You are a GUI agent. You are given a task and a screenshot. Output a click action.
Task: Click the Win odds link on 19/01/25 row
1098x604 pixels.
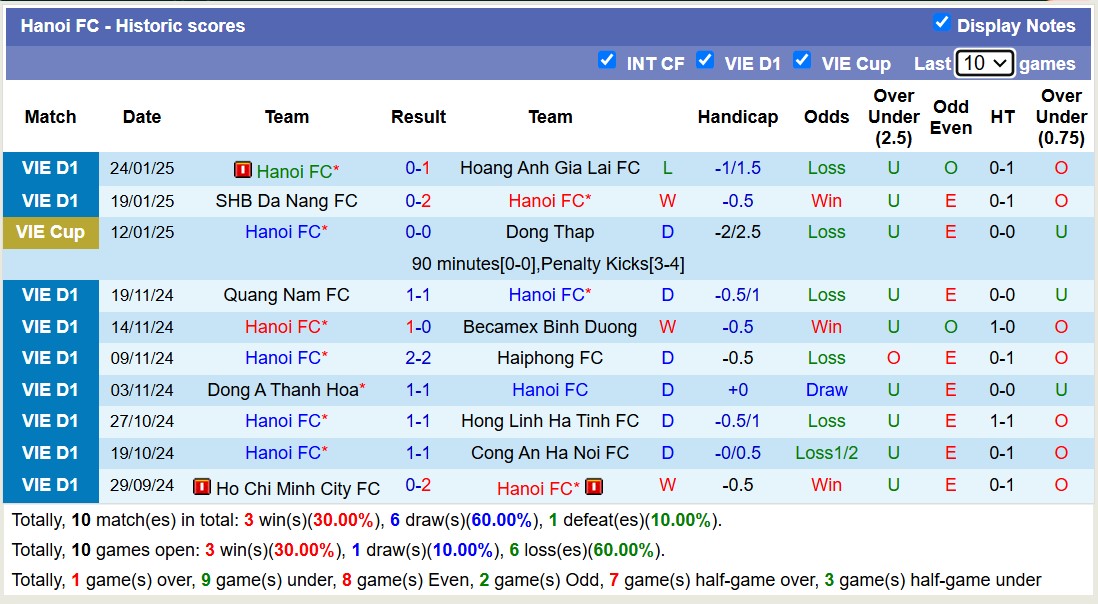(x=826, y=200)
